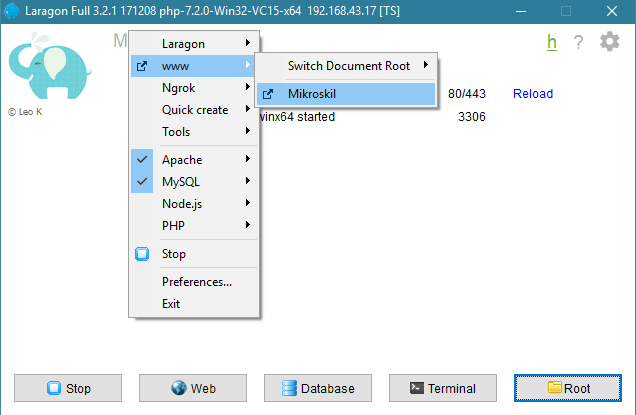Click the Reload link
The width and height of the screenshot is (636, 415).
[x=533, y=94]
